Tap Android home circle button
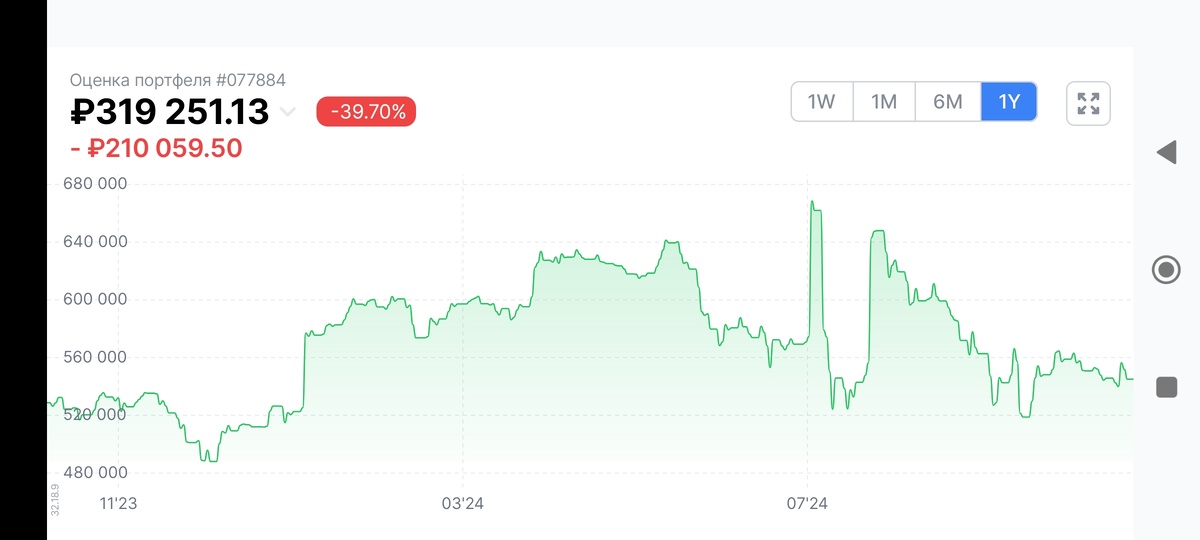The image size is (1200, 540). [x=1166, y=270]
